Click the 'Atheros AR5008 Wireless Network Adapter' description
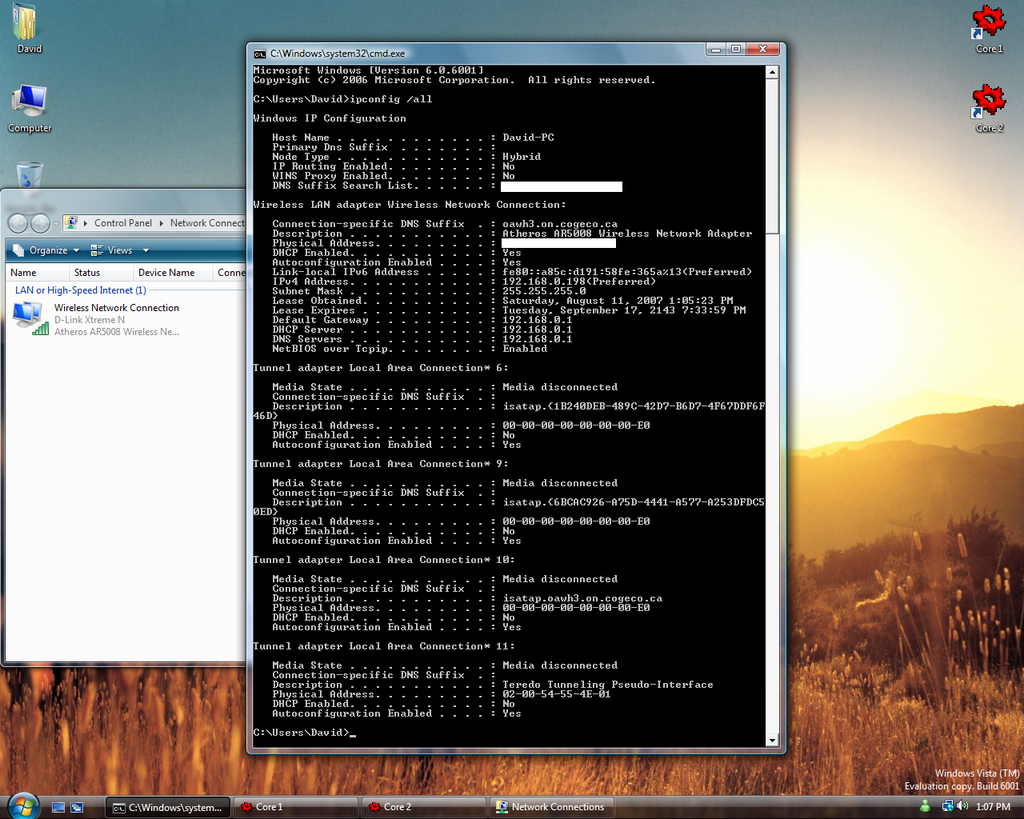The height and width of the screenshot is (819, 1024). tap(627, 233)
